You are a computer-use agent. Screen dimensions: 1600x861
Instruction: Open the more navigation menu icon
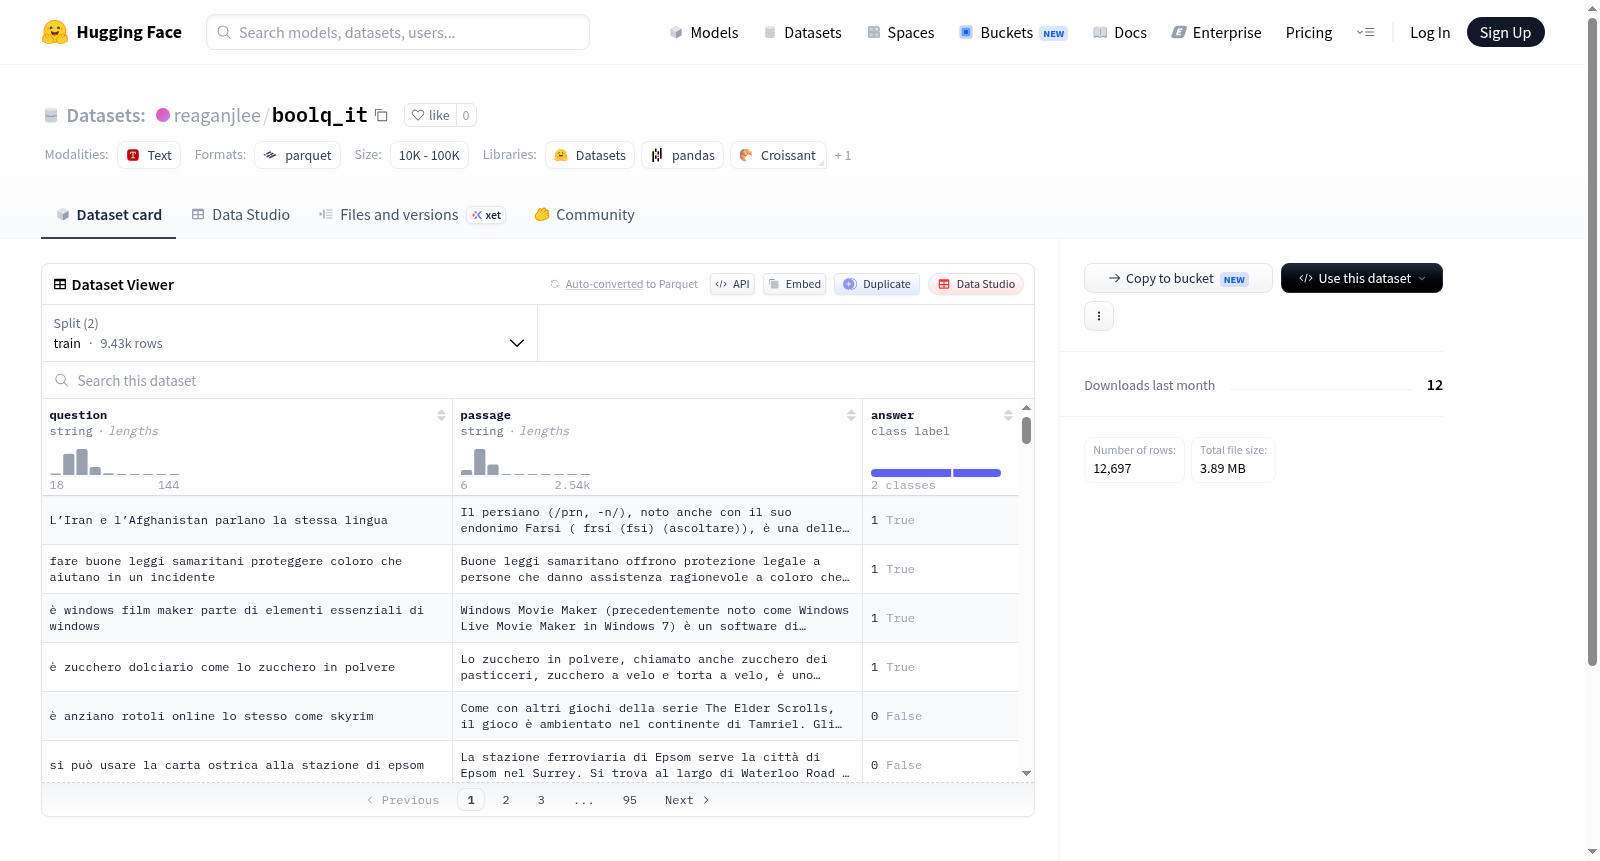(1365, 33)
